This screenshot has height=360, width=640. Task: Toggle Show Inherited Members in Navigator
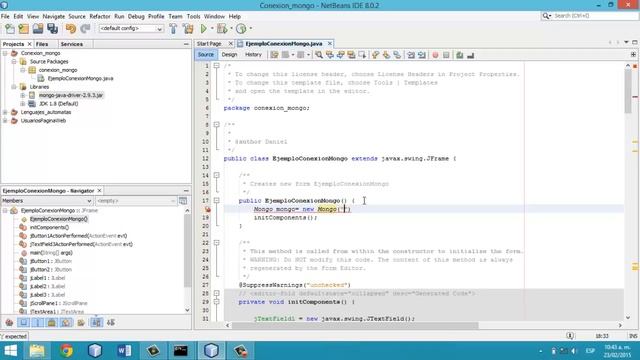pyautogui.click(x=9, y=322)
